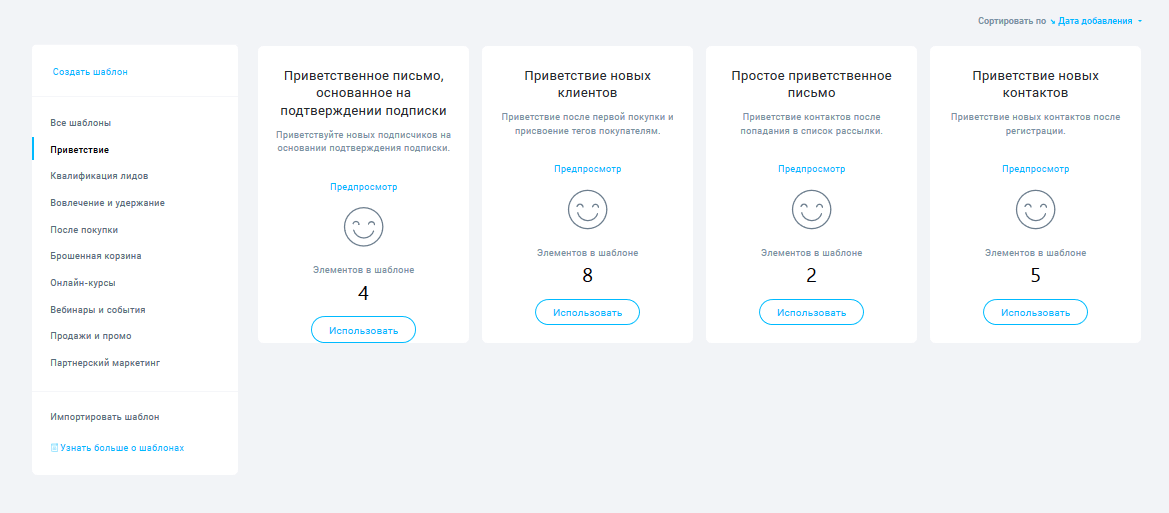
Task: Use the Приветствие новых клиентов template
Action: (x=587, y=312)
